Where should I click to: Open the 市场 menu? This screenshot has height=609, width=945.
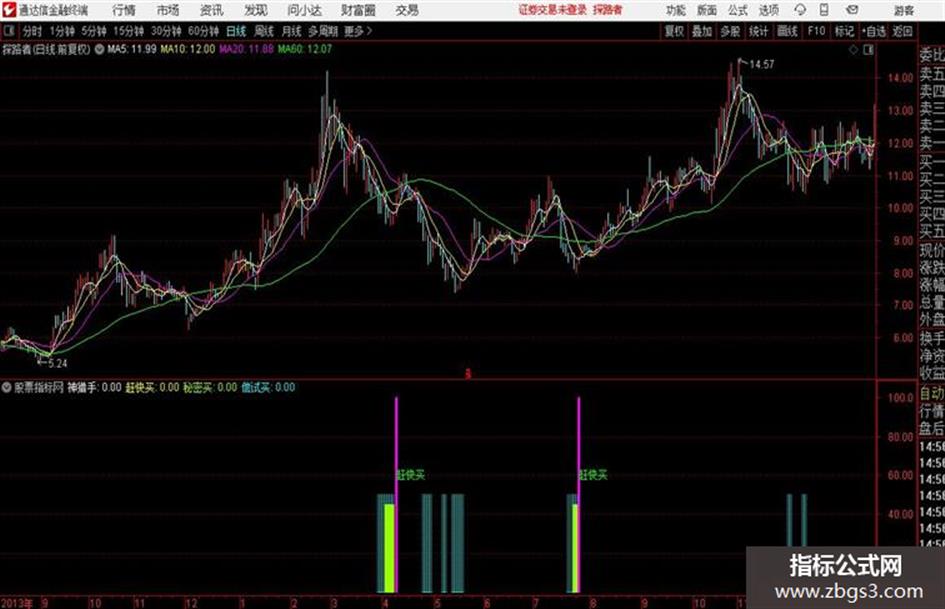(x=168, y=10)
